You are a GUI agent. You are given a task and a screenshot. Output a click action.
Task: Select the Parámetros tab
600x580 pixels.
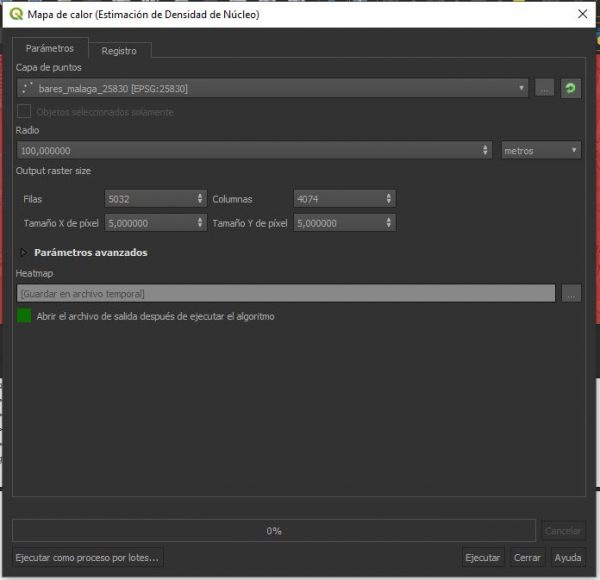[x=49, y=48]
